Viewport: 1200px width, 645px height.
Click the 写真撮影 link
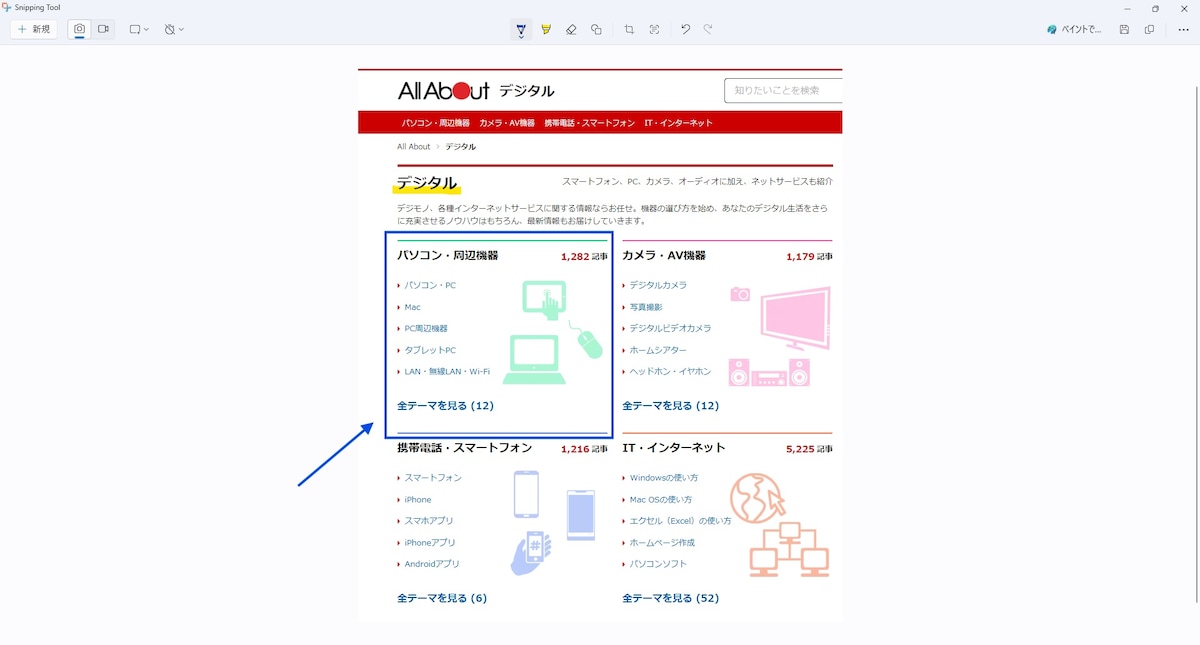646,307
